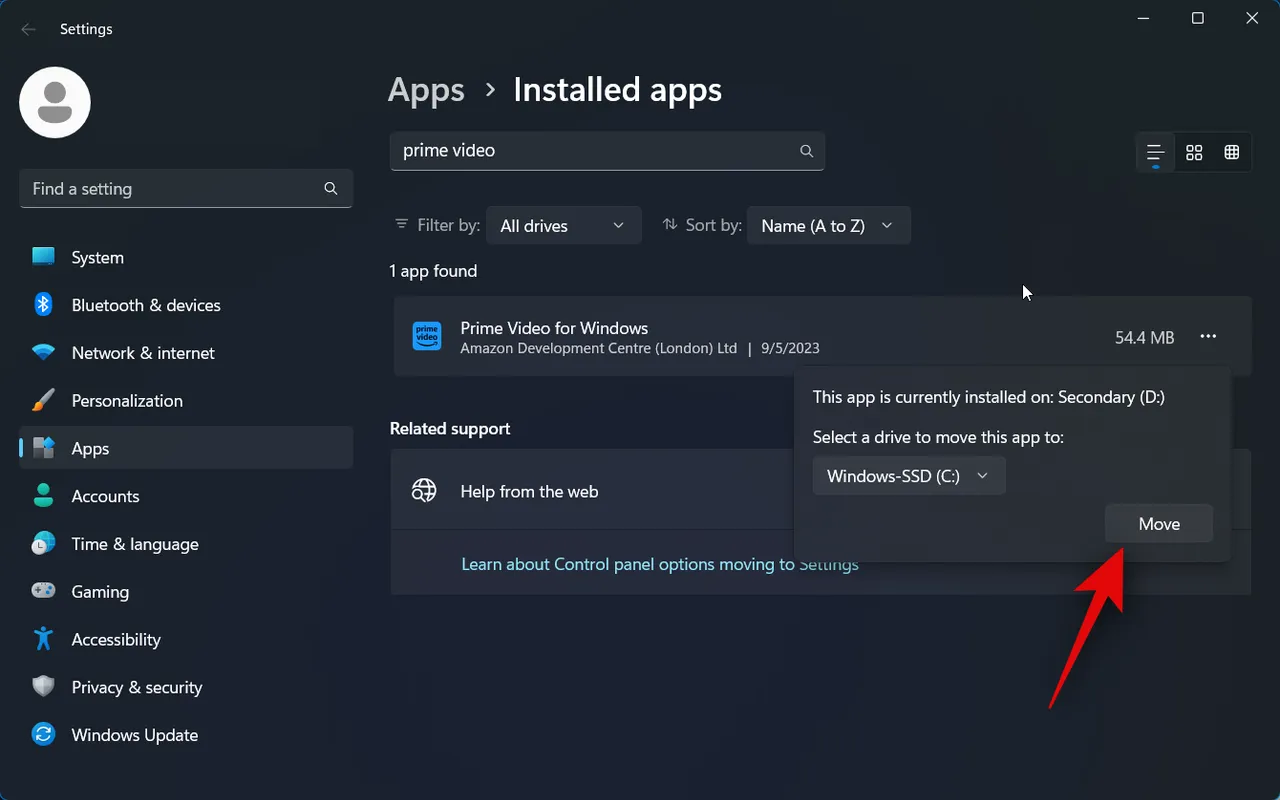
Task: Click the Accounts person icon
Action: coord(43,496)
